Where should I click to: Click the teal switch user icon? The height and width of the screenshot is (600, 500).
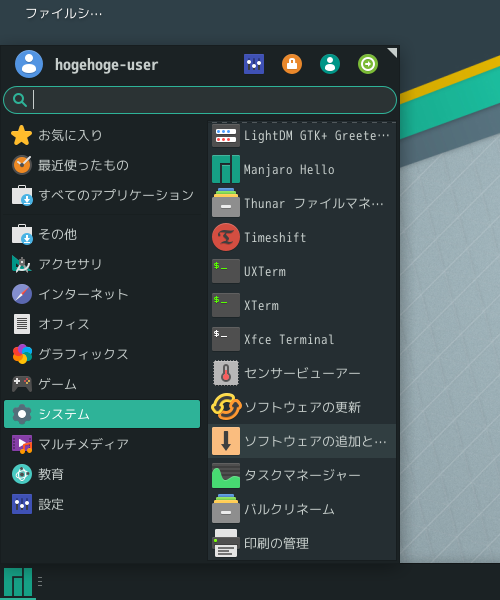pos(330,64)
